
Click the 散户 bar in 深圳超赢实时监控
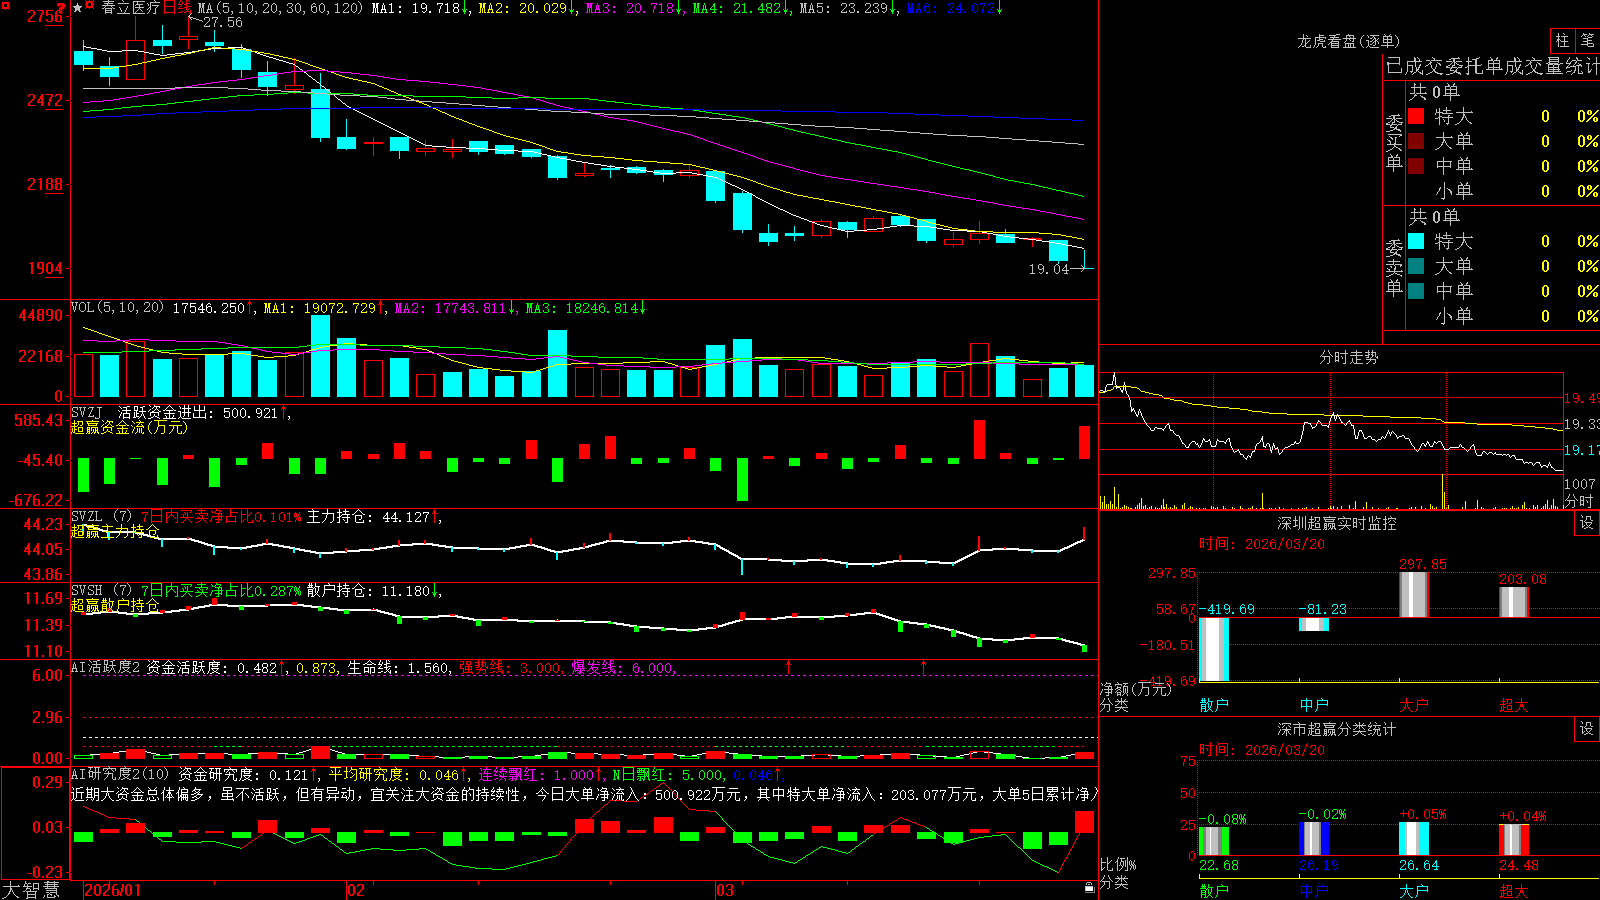pos(1214,650)
